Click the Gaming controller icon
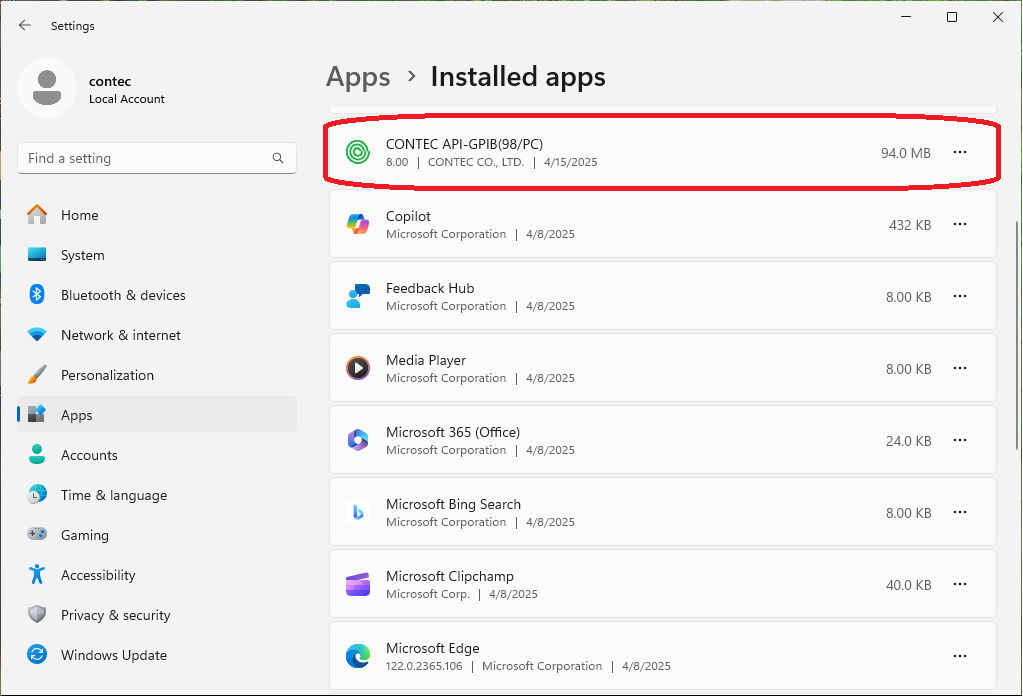This screenshot has width=1023, height=696. tap(37, 534)
